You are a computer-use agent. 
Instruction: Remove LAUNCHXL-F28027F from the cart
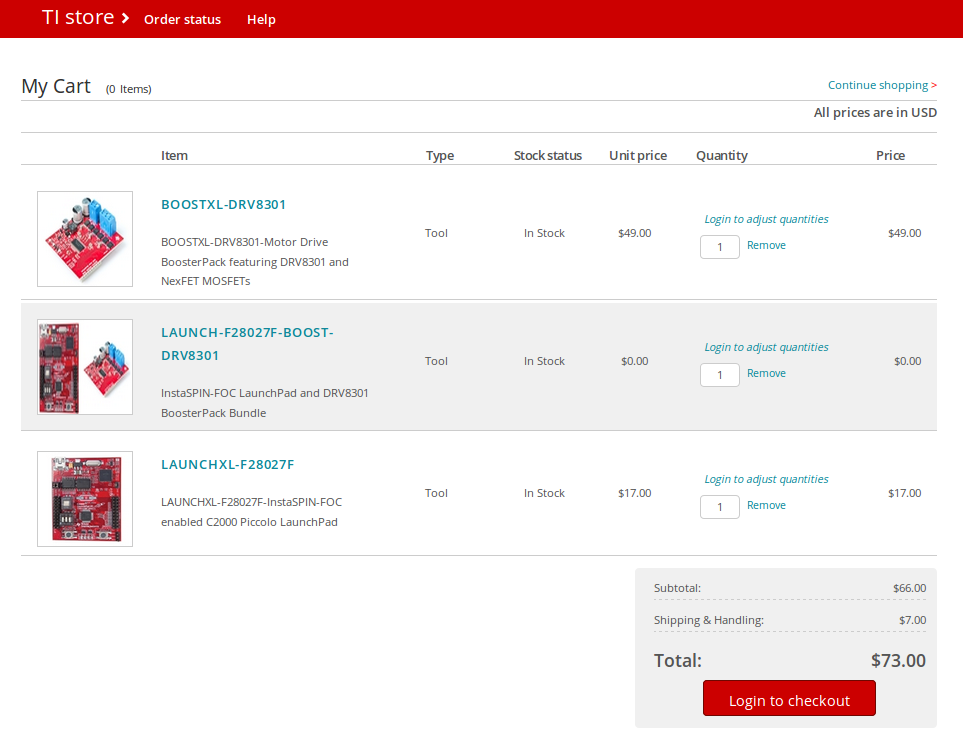(x=766, y=505)
